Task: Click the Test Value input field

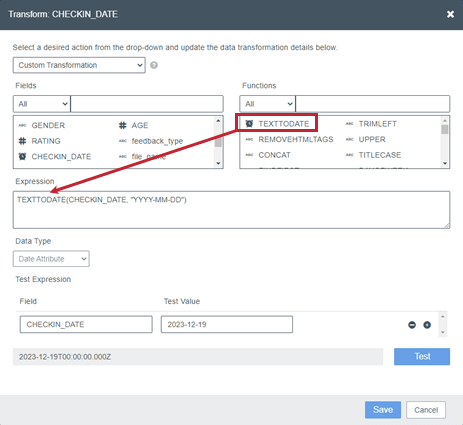Action: tap(227, 325)
